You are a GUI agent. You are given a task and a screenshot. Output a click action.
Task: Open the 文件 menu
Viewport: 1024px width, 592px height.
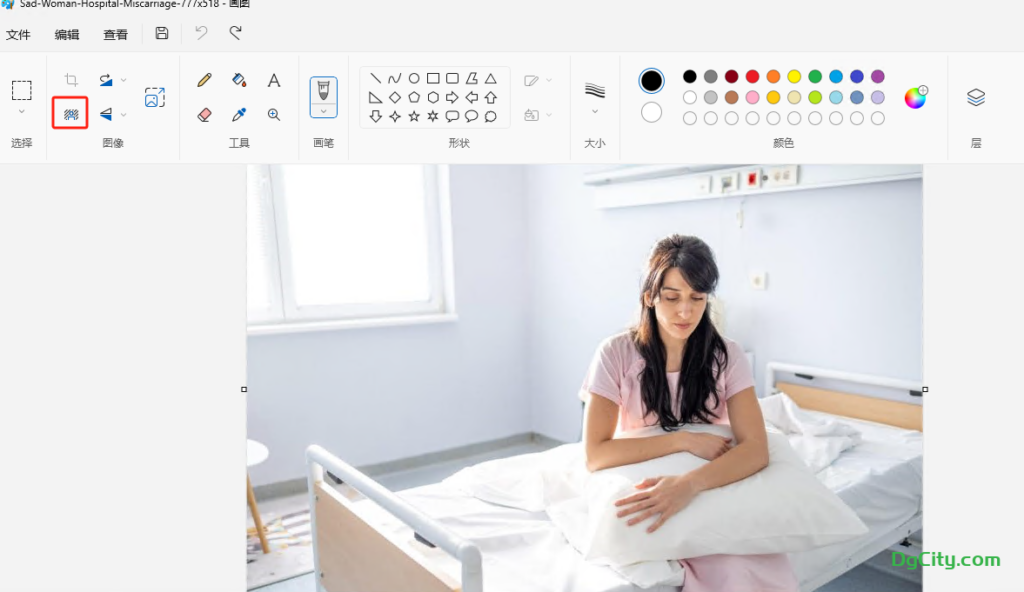(x=18, y=34)
